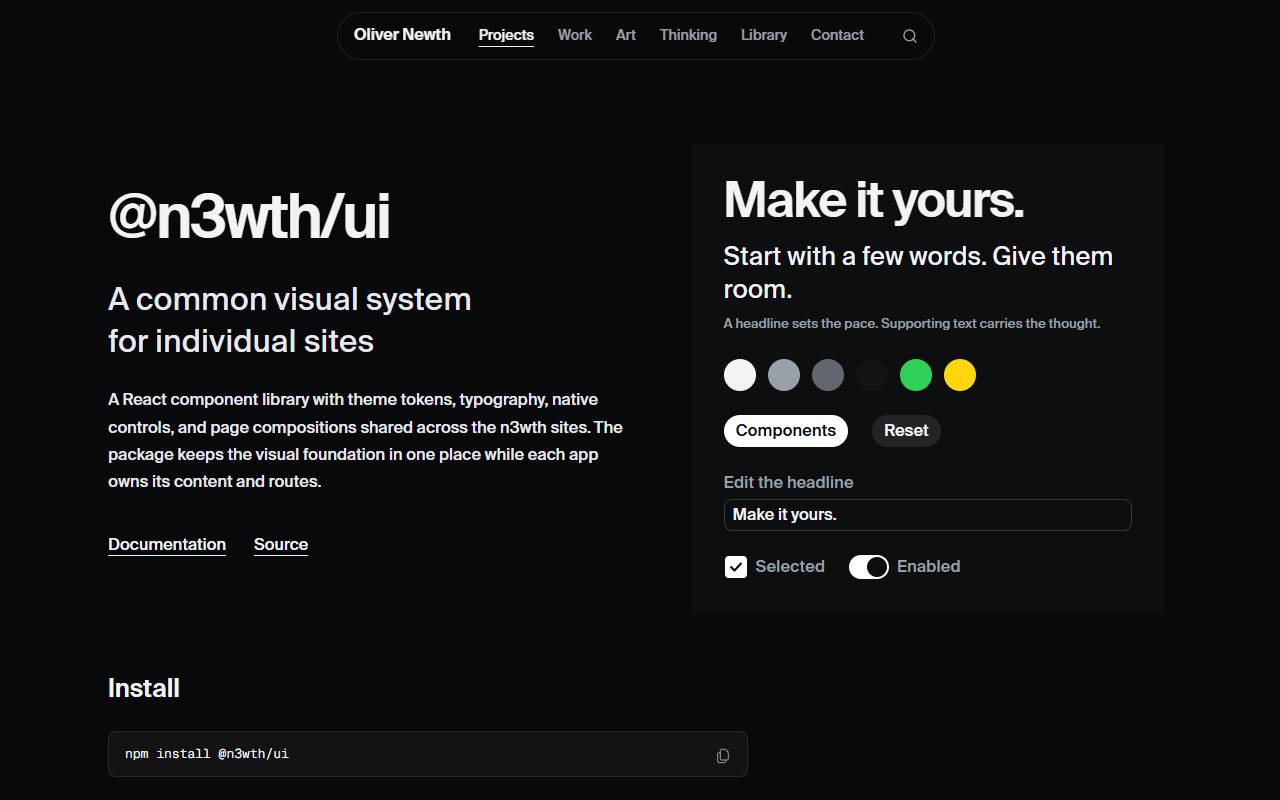
Task: Click the Components button
Action: [x=786, y=431]
